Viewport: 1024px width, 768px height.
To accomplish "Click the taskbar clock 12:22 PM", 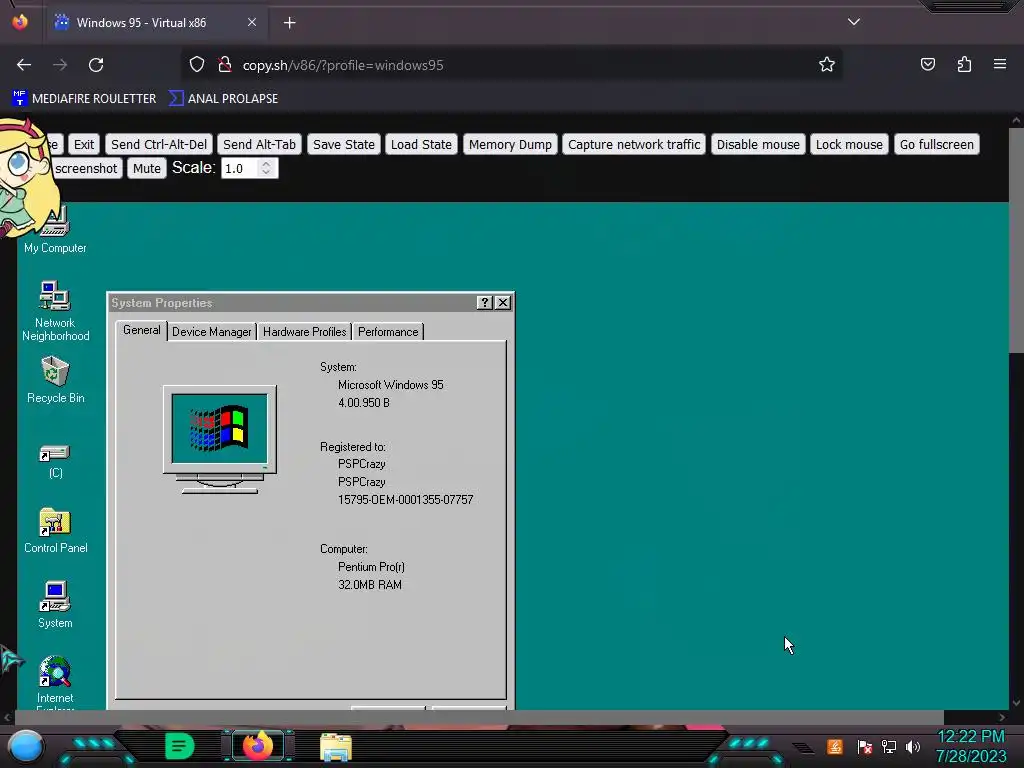I will [x=970, y=737].
